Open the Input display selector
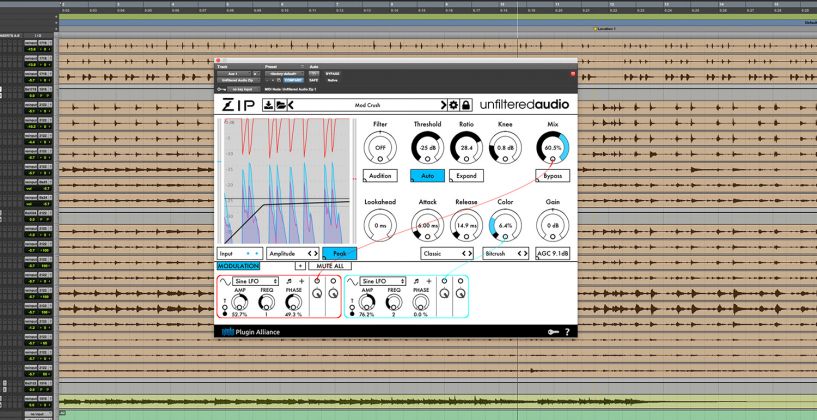 click(x=240, y=253)
